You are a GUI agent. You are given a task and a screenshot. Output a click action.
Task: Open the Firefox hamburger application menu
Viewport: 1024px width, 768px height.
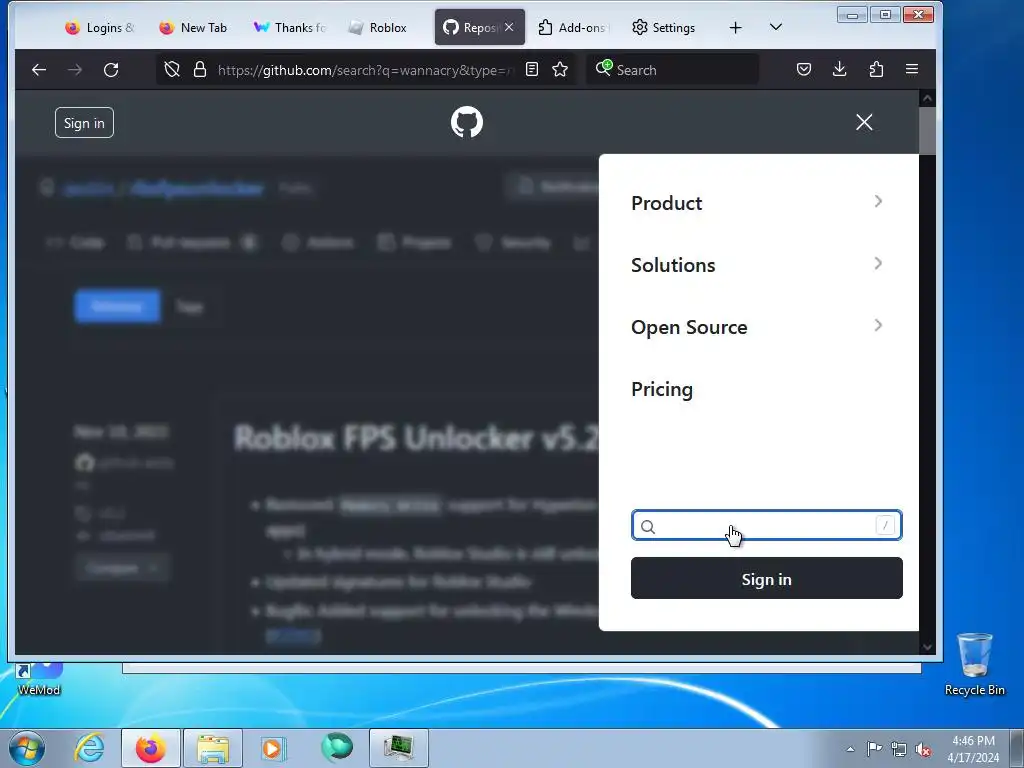point(912,69)
